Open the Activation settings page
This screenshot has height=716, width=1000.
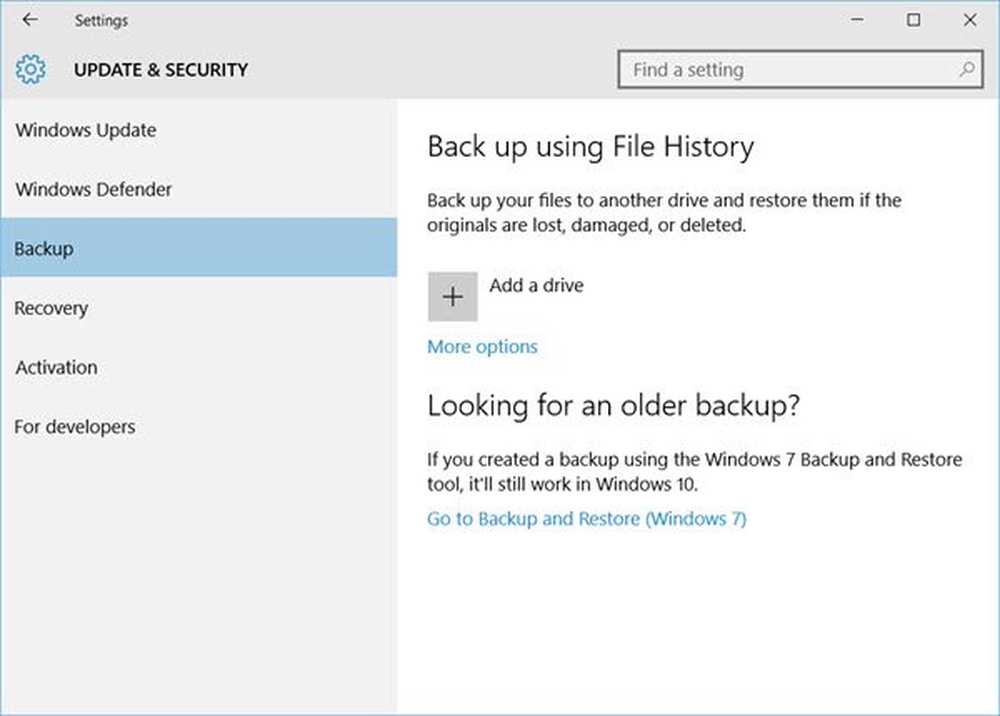(x=56, y=367)
